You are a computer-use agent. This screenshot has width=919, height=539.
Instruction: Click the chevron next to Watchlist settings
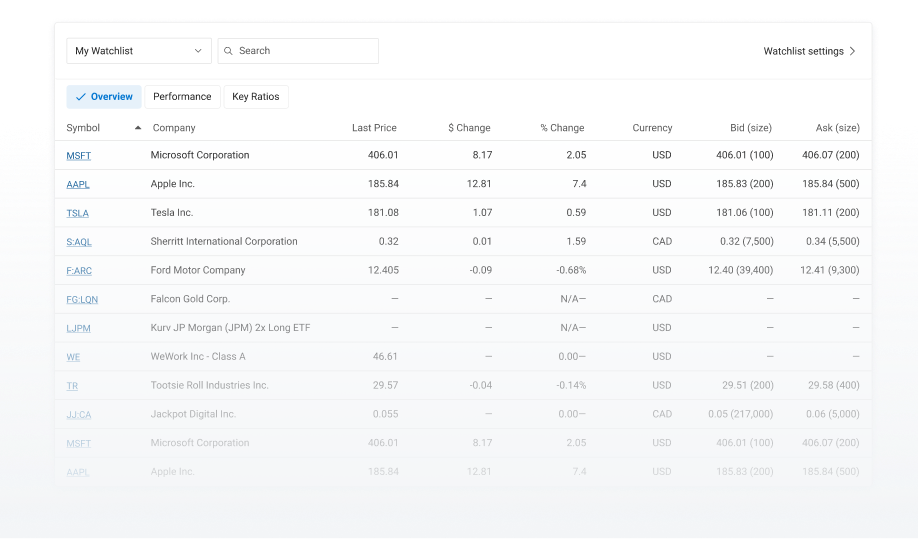click(x=853, y=51)
